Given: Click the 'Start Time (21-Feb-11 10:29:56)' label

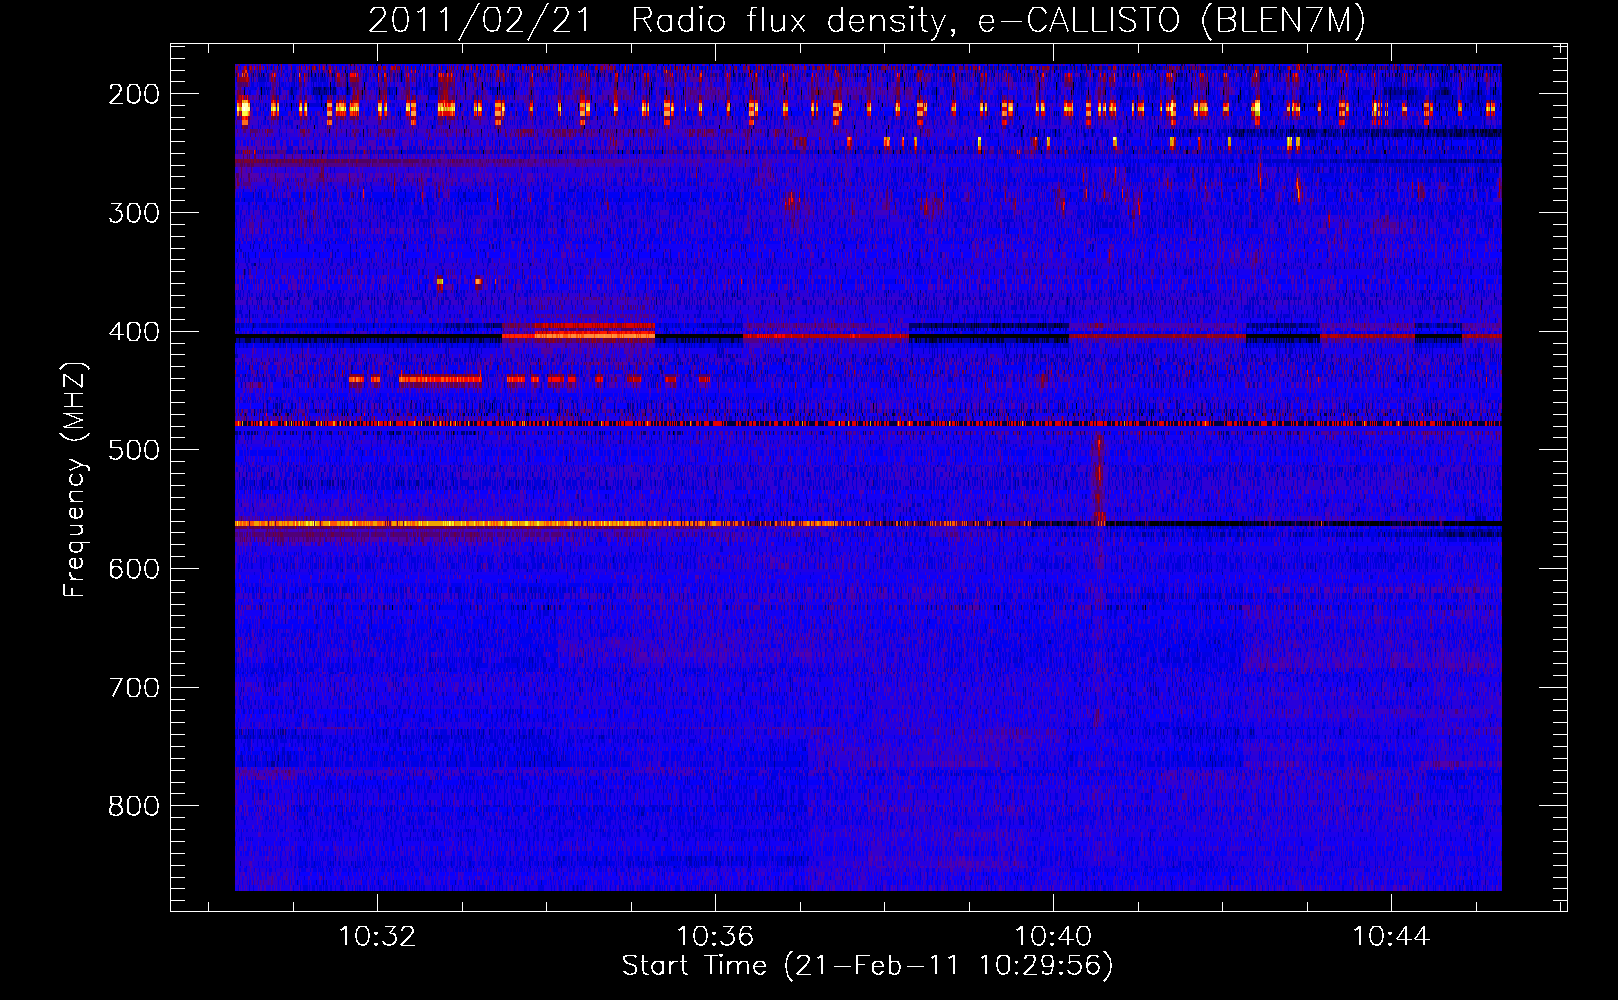Looking at the screenshot, I should pos(867,965).
